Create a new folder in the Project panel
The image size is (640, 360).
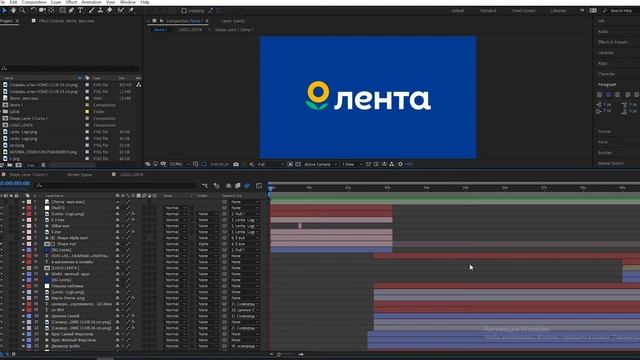pos(9,165)
